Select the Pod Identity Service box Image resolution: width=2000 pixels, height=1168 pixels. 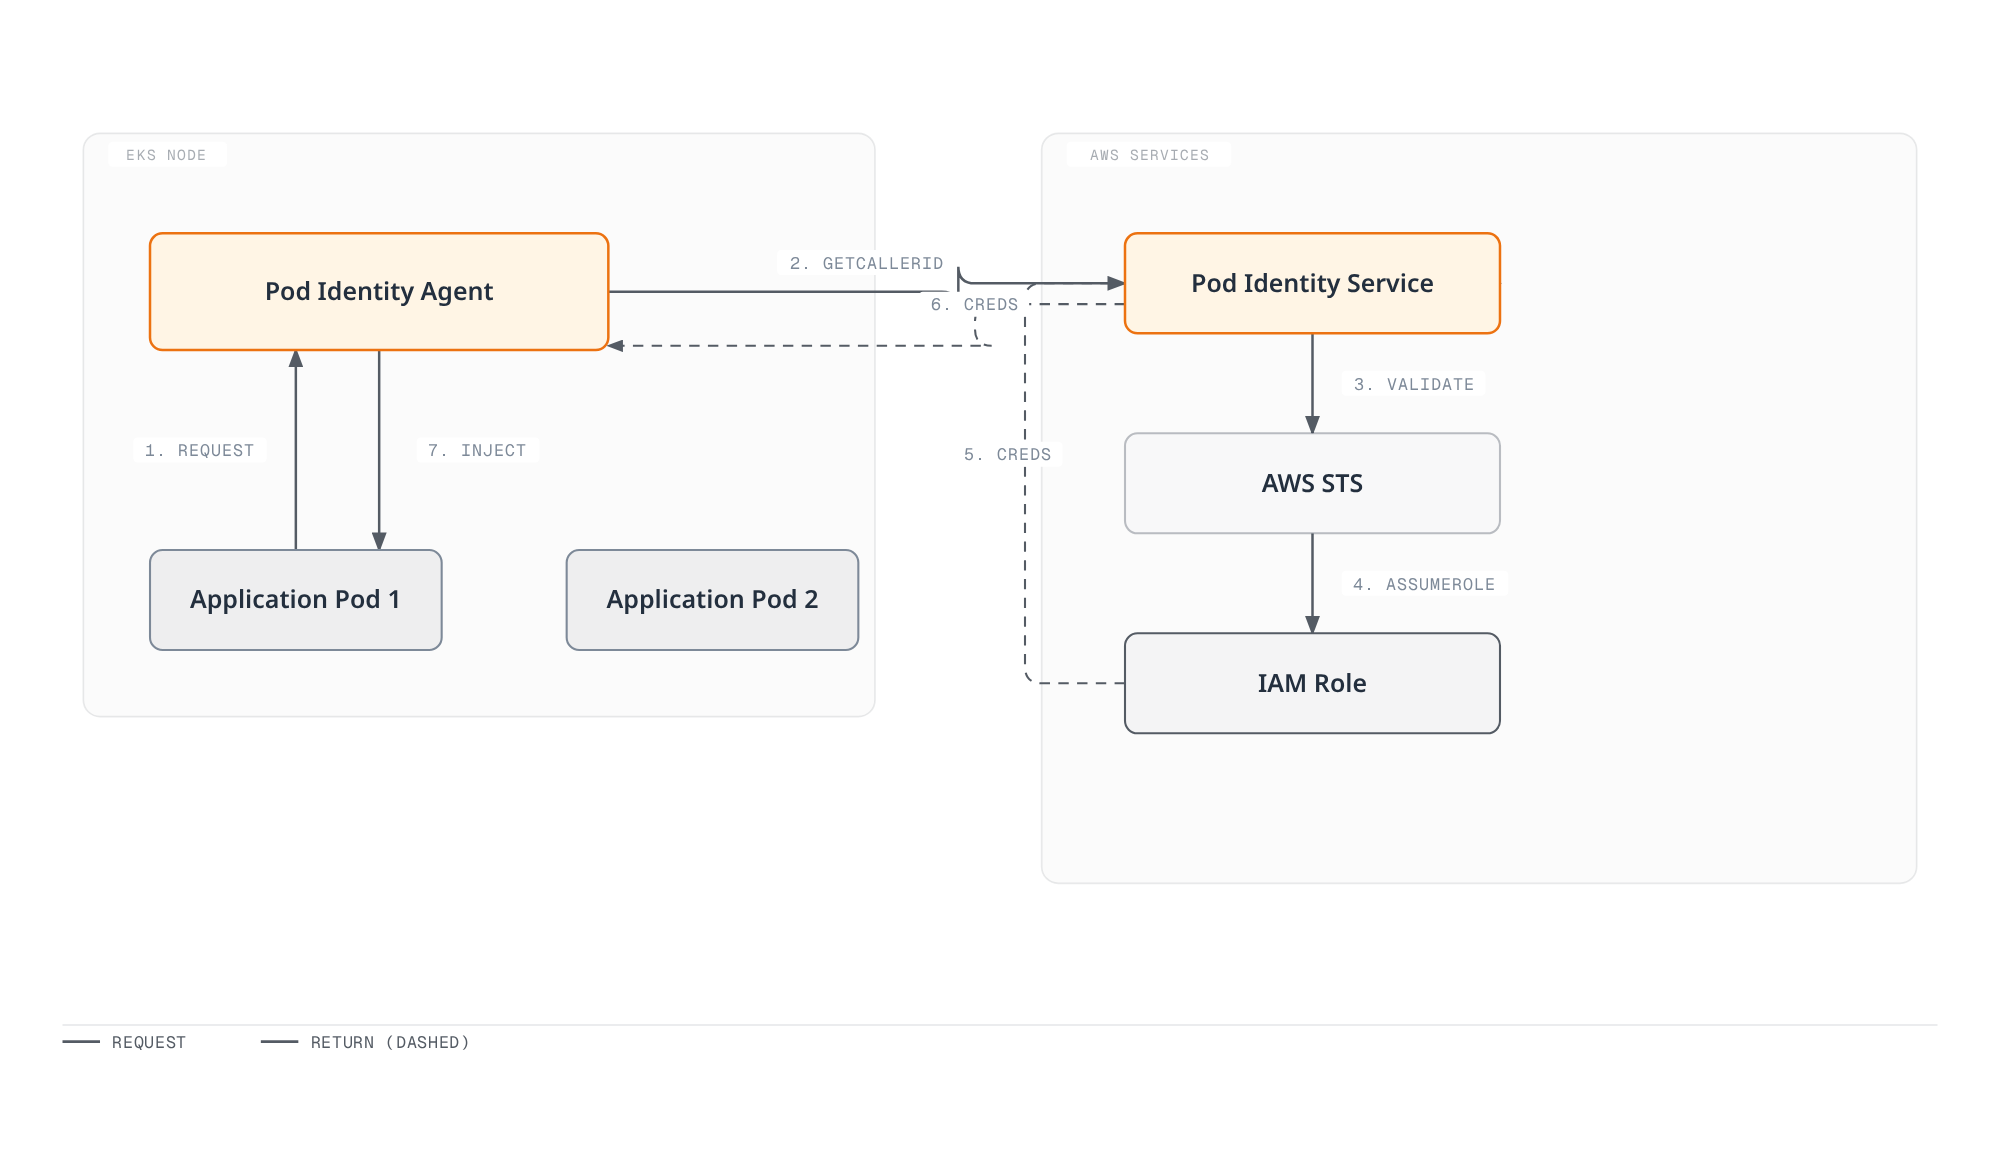[x=1312, y=283]
